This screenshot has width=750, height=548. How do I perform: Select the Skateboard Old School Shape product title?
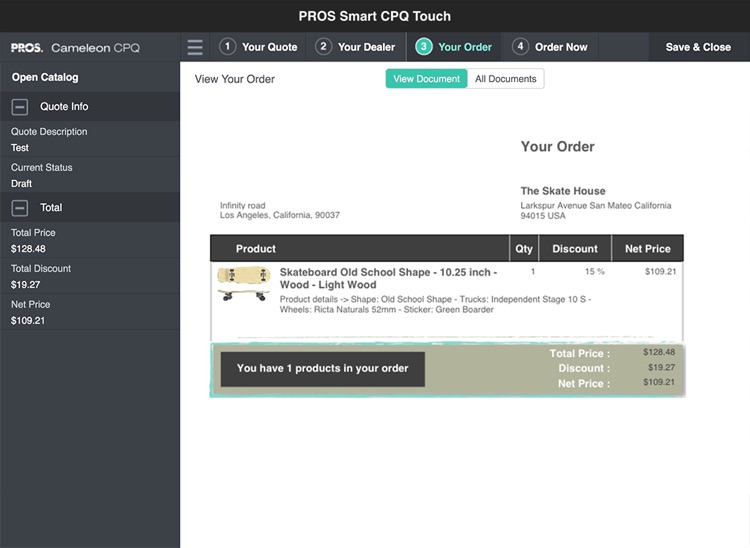[388, 278]
